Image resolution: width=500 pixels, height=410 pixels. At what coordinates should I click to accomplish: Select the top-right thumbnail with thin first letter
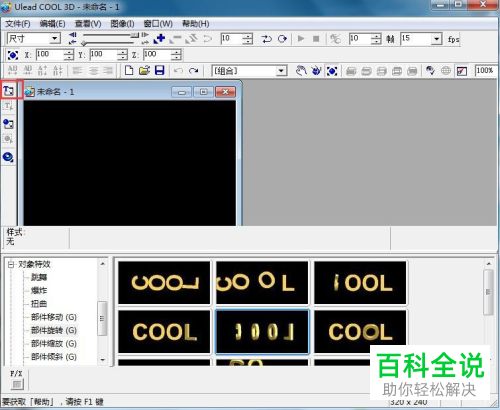pyautogui.click(x=360, y=283)
